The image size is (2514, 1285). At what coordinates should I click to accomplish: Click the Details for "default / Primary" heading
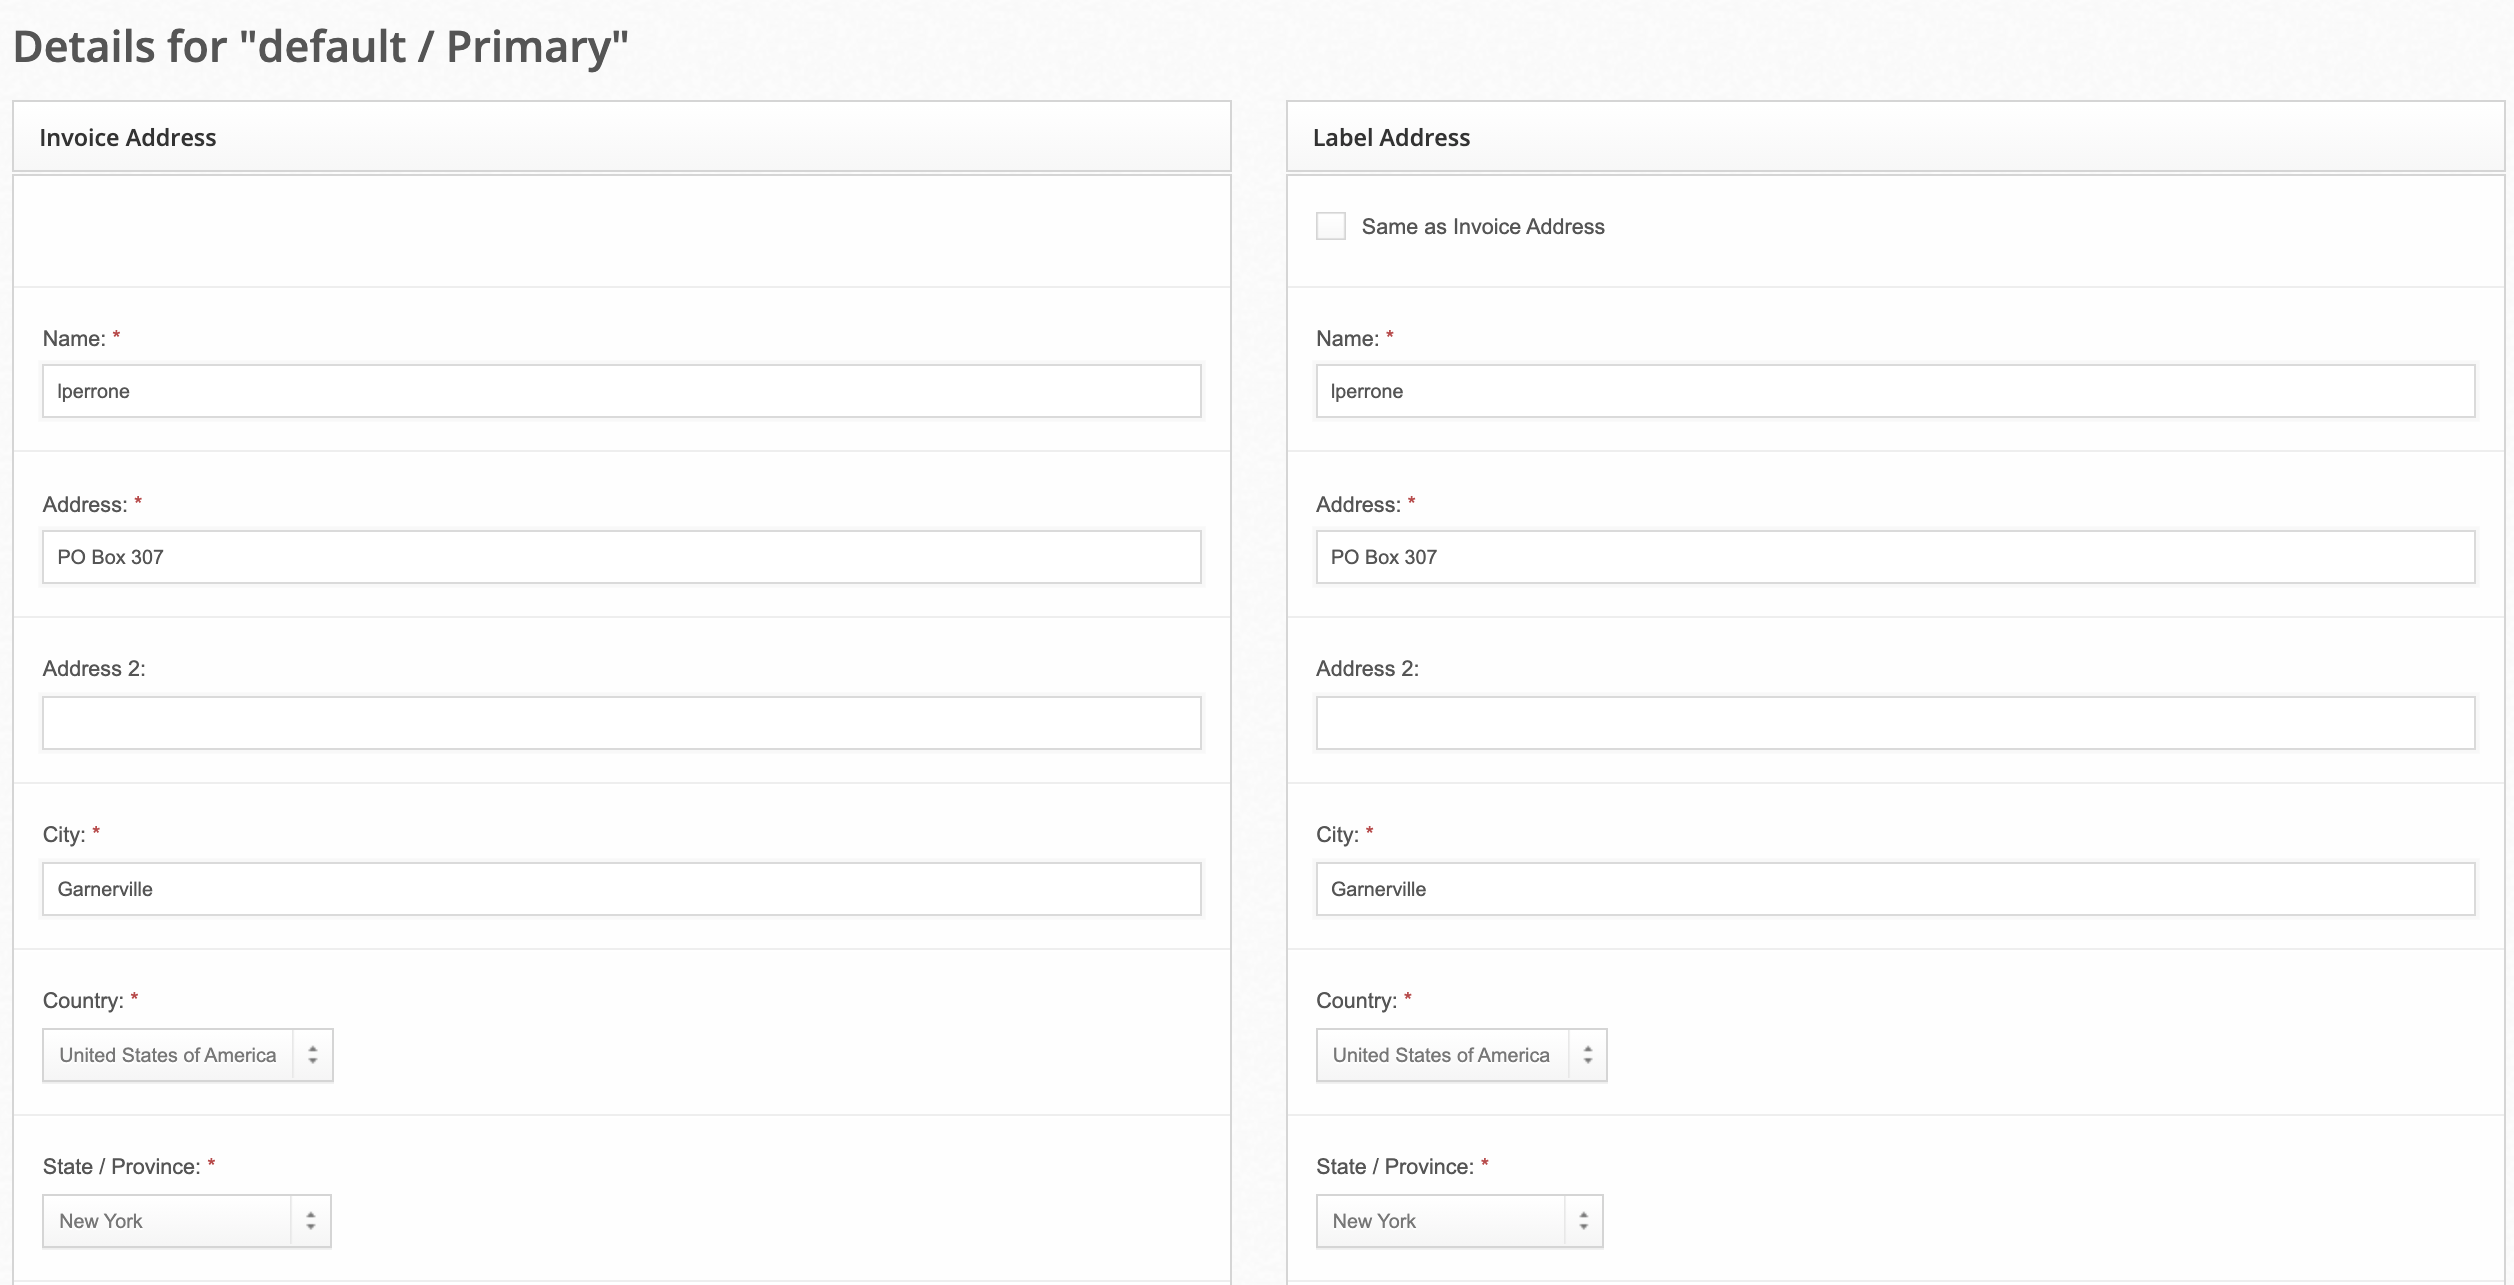(321, 47)
